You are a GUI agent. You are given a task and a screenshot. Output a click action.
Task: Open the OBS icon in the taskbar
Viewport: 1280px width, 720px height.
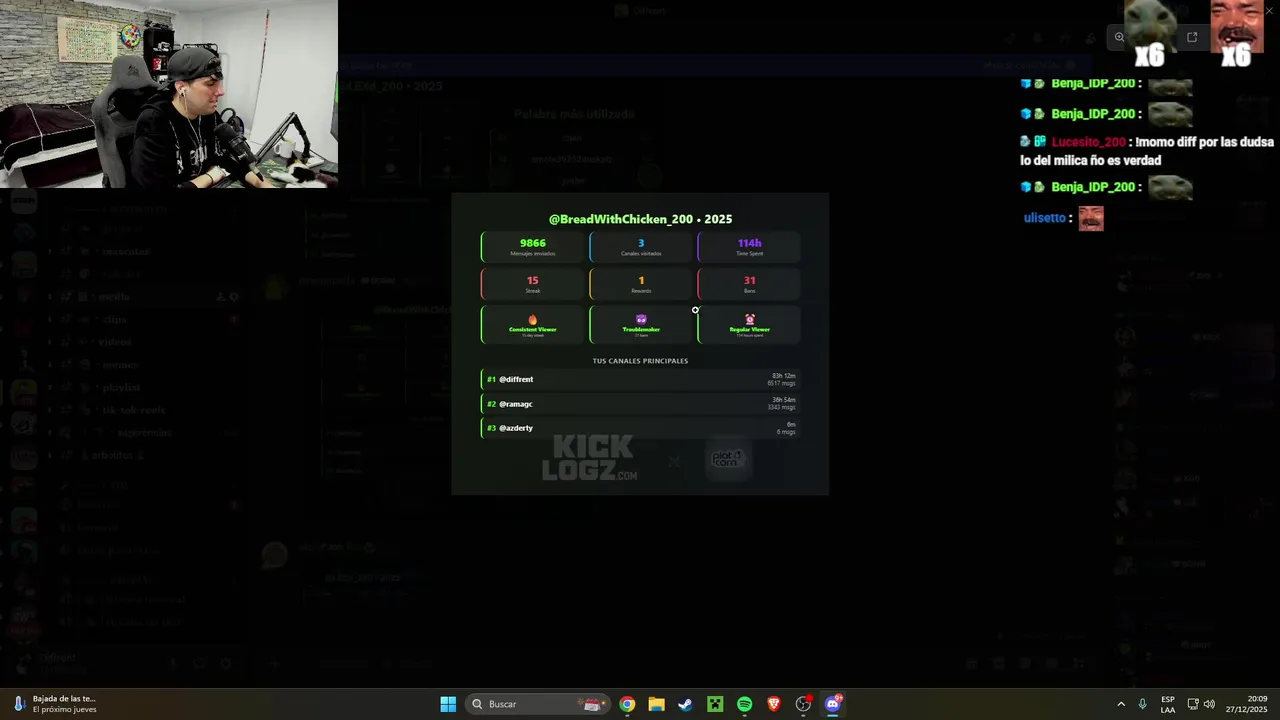click(803, 704)
